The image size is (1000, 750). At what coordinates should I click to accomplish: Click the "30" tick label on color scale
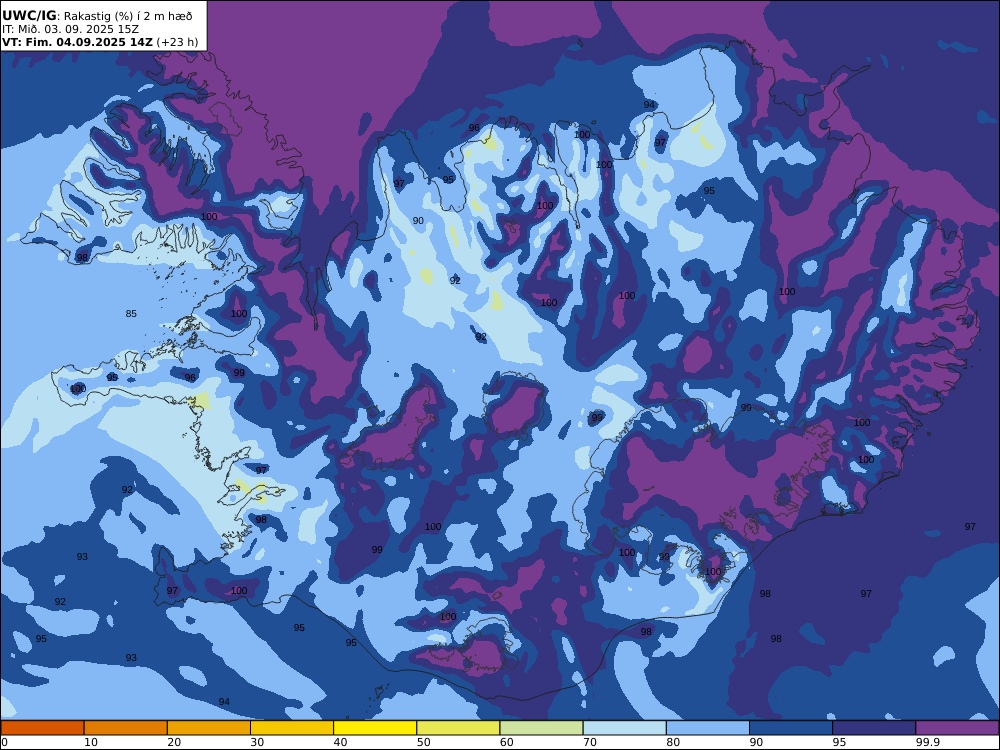[257, 742]
